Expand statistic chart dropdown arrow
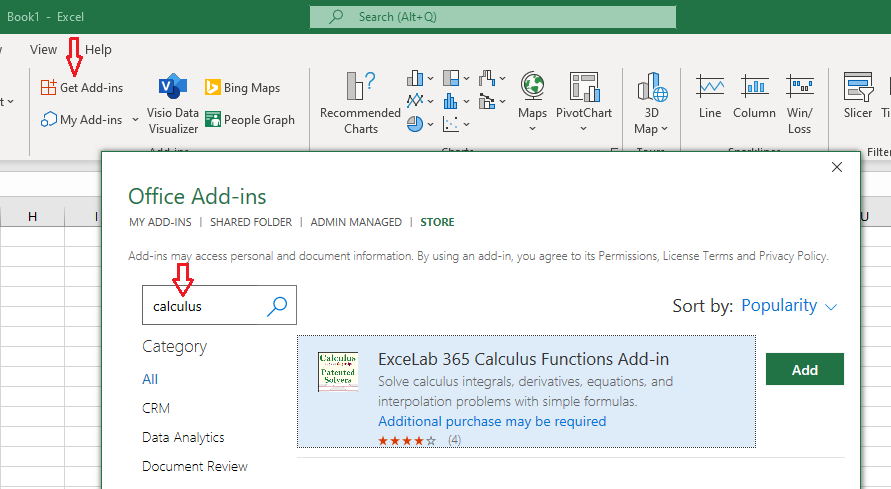Viewport: 891px width, 489px height. [467, 101]
